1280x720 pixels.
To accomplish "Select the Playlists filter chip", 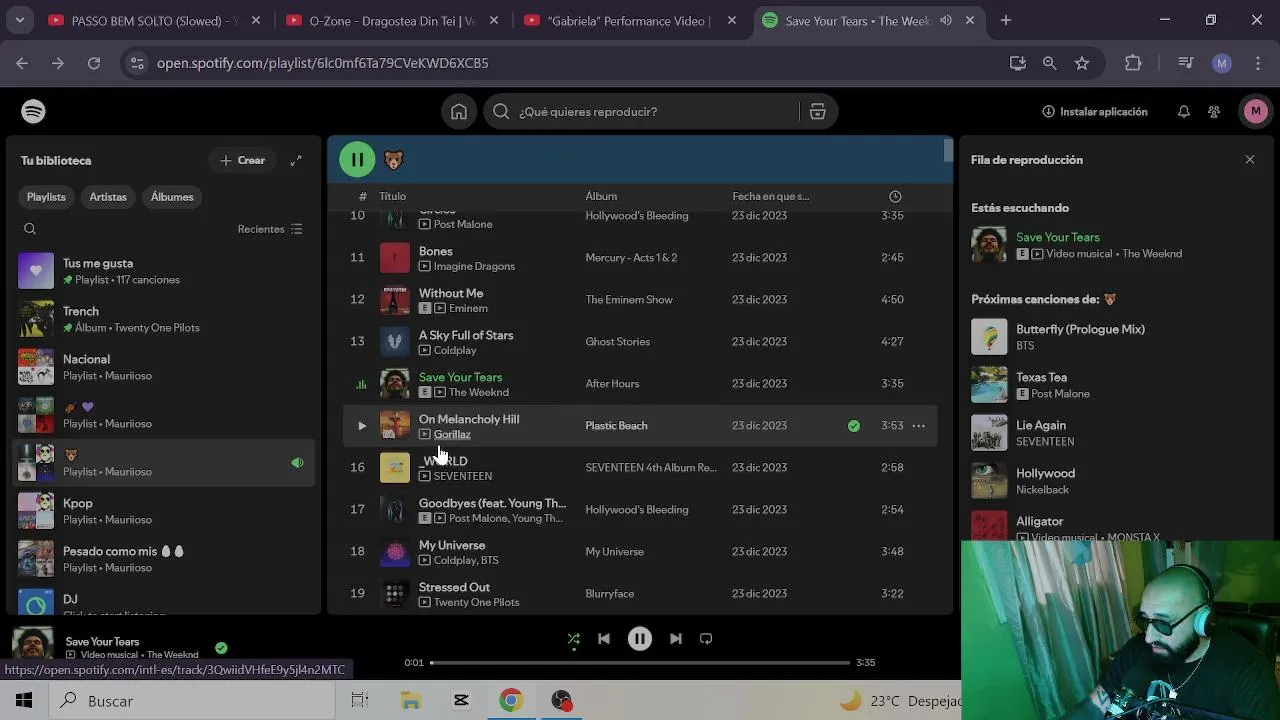I will pyautogui.click(x=46, y=197).
